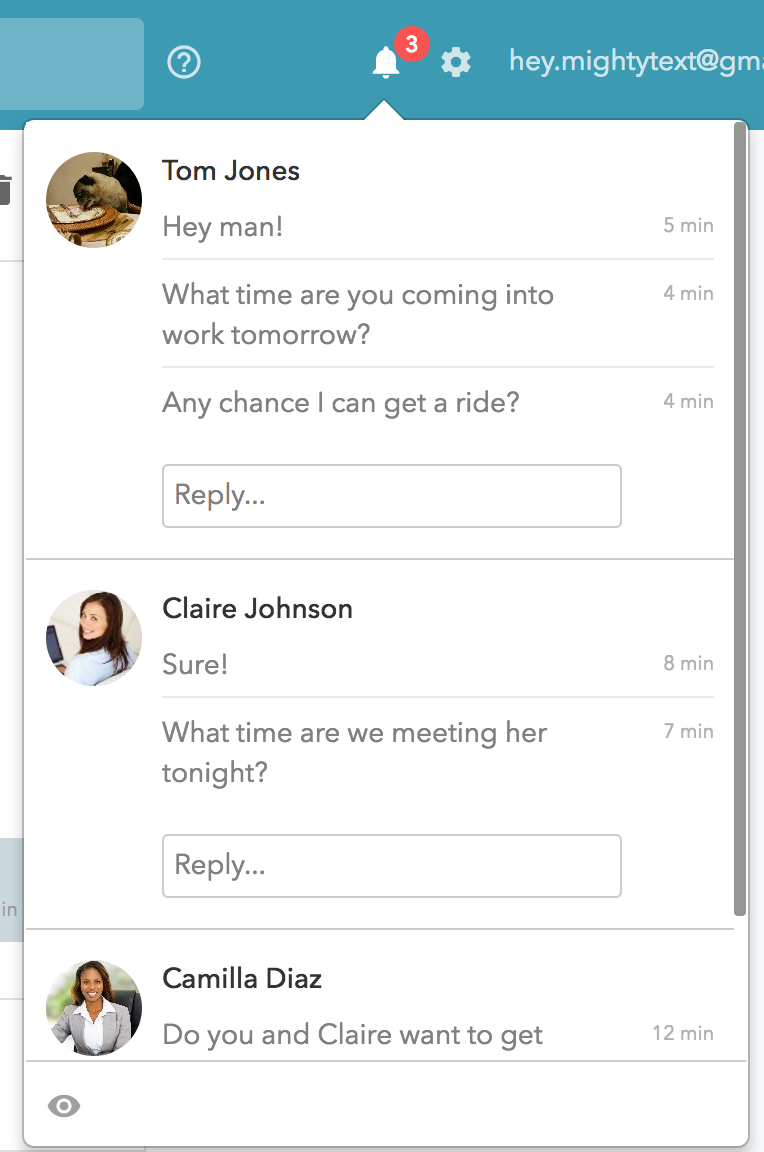Click Tom Jones's cat profile picture
The width and height of the screenshot is (764, 1152).
93,199
